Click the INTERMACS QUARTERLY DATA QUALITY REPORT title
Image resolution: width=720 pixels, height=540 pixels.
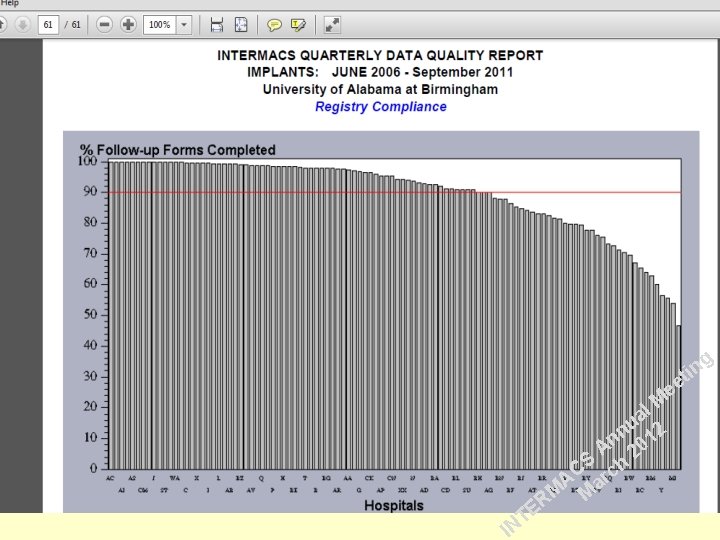coord(380,56)
